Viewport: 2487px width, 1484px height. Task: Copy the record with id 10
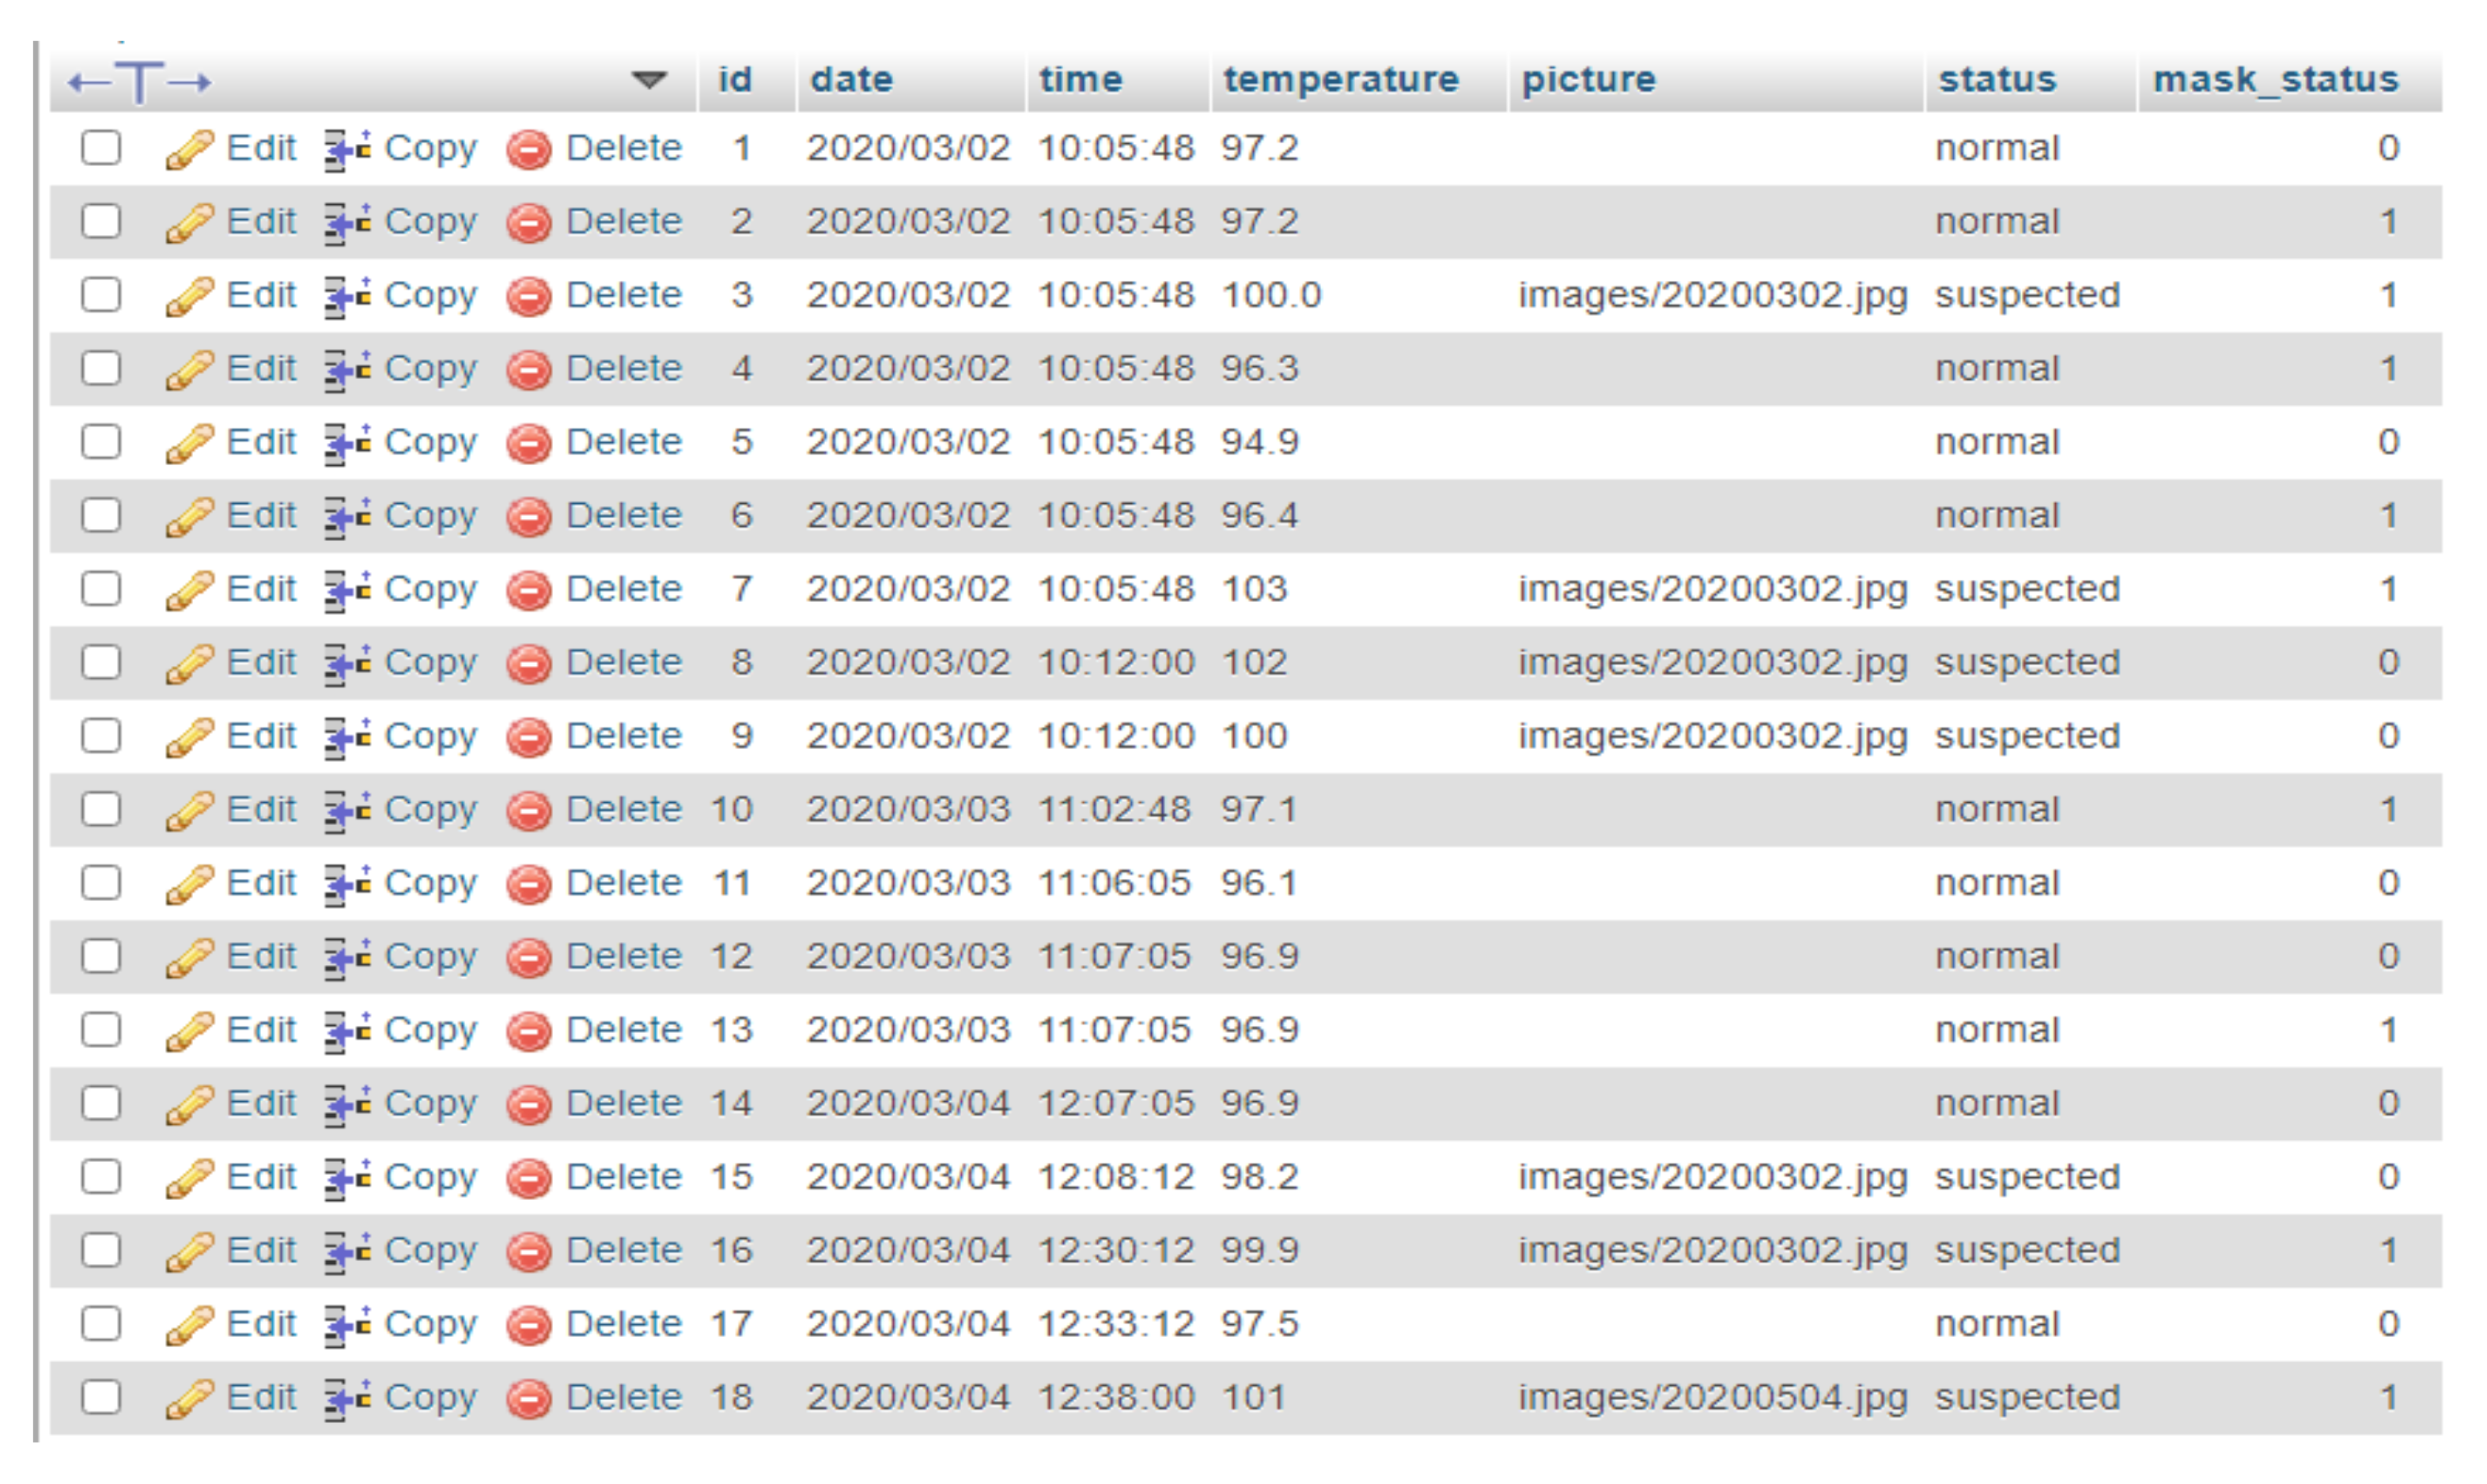tap(432, 808)
